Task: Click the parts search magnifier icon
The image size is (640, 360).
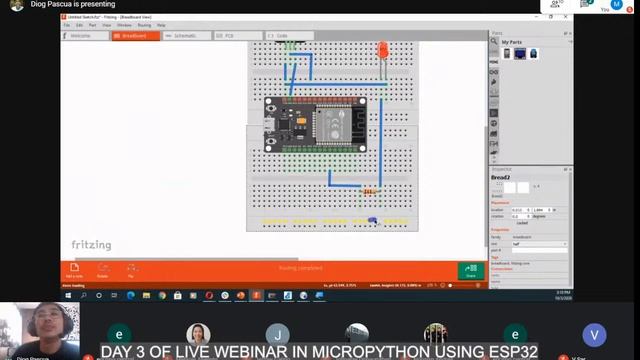Action: (494, 42)
